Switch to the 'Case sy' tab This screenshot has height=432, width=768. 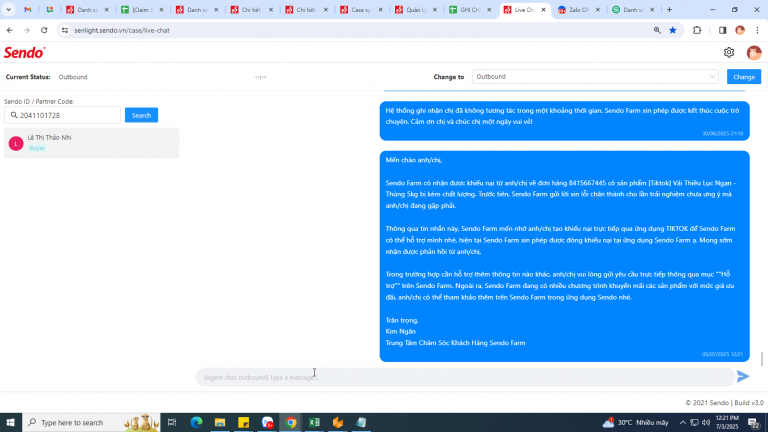tap(361, 10)
